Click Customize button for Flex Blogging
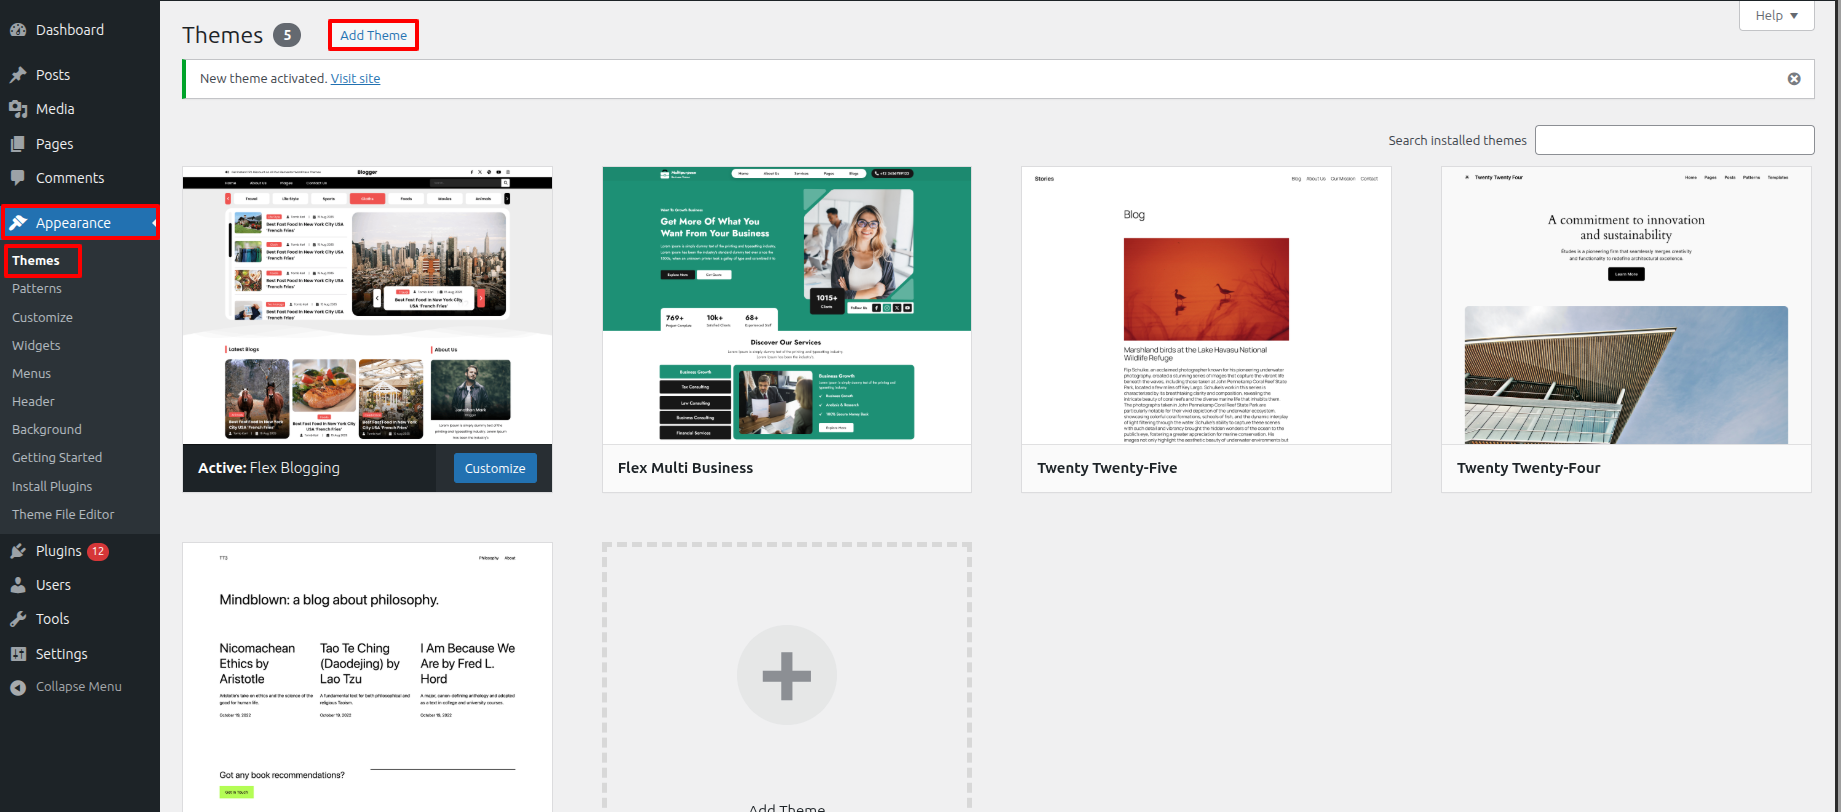The image size is (1841, 812). pyautogui.click(x=495, y=468)
